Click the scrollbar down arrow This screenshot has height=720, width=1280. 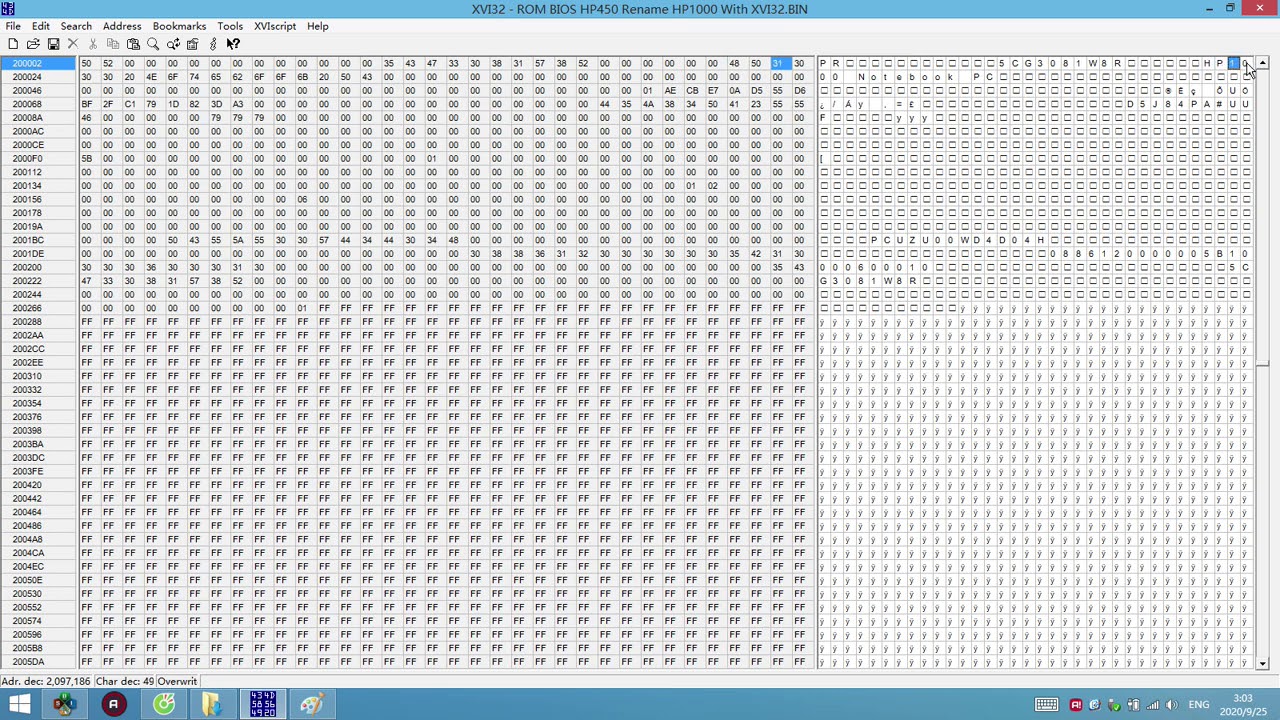click(1263, 664)
